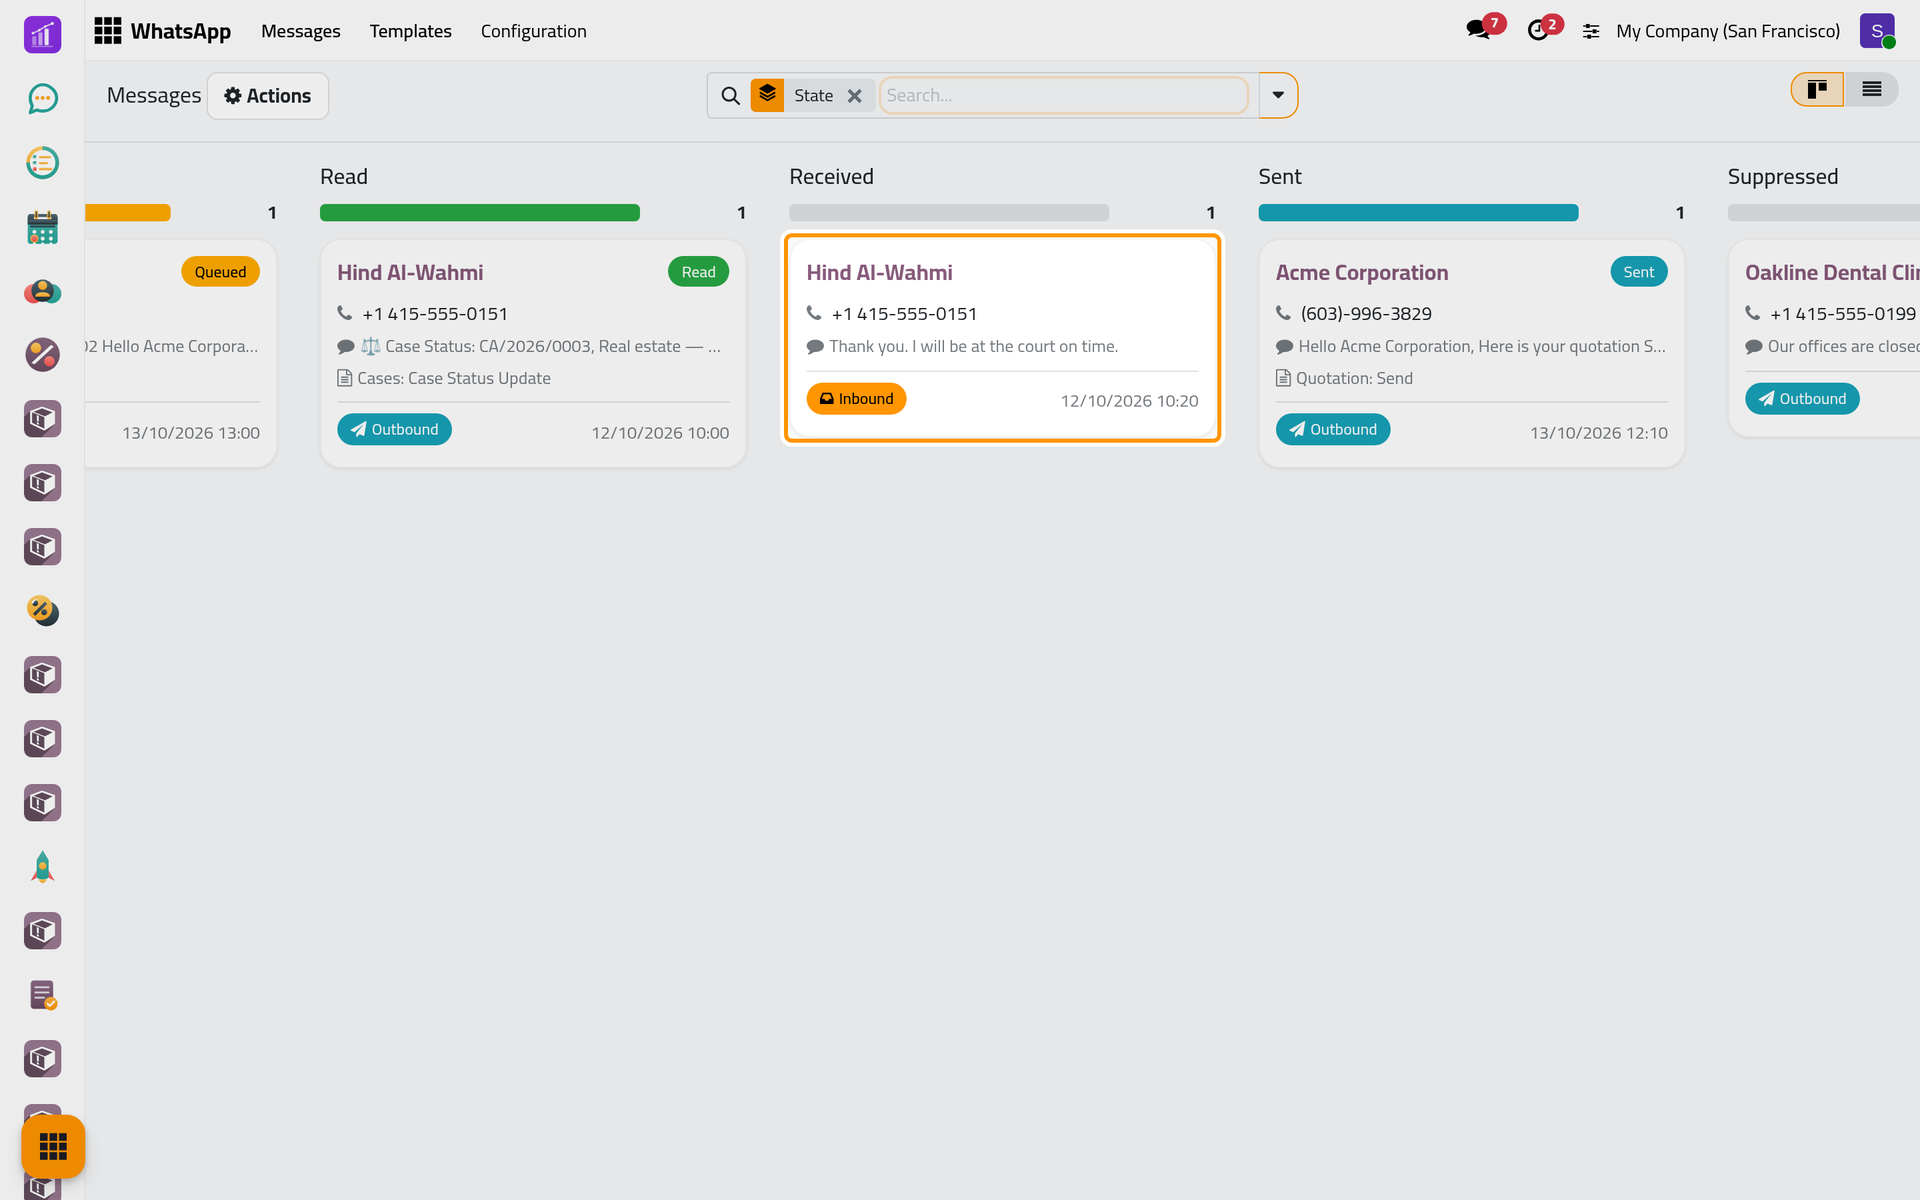This screenshot has height=1200, width=1920.
Task: Open the Templates menu
Action: point(410,31)
